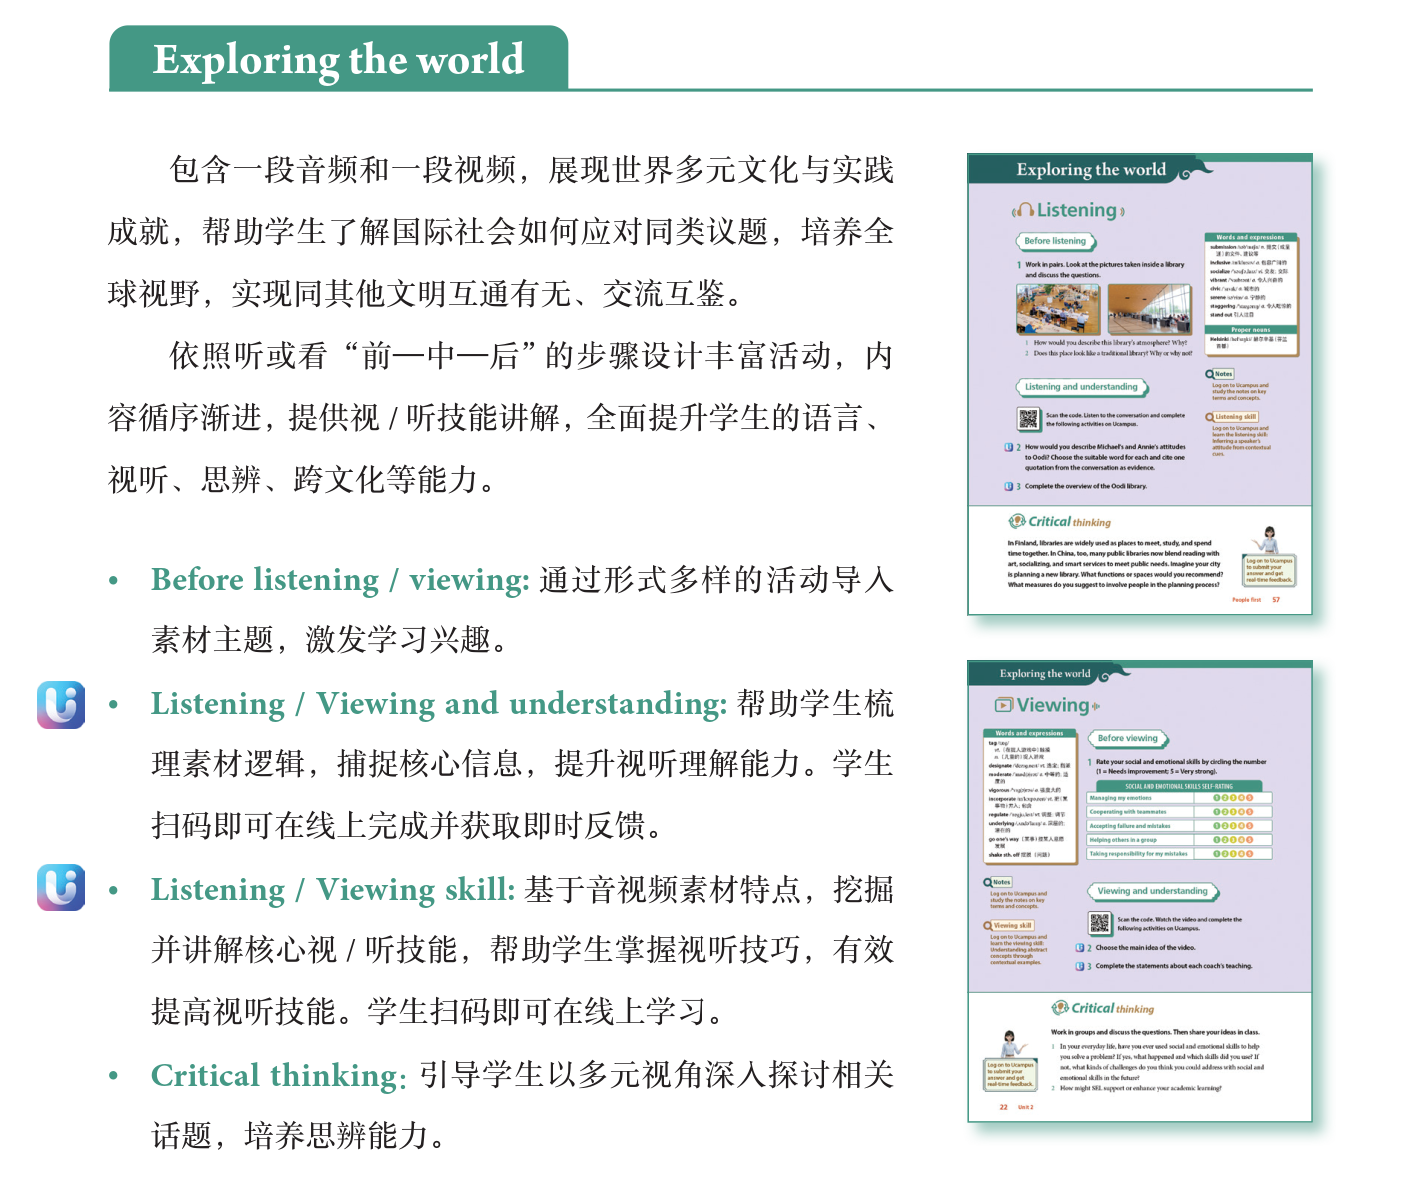The height and width of the screenshot is (1187, 1410).
Task: Select the Exploring the world header tab
Action: (338, 59)
